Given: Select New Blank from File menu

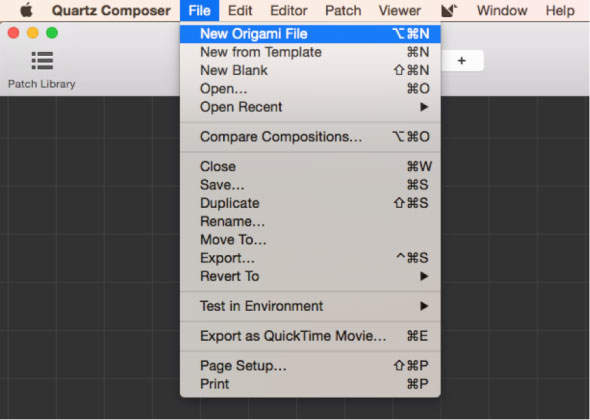Looking at the screenshot, I should pos(310,70).
